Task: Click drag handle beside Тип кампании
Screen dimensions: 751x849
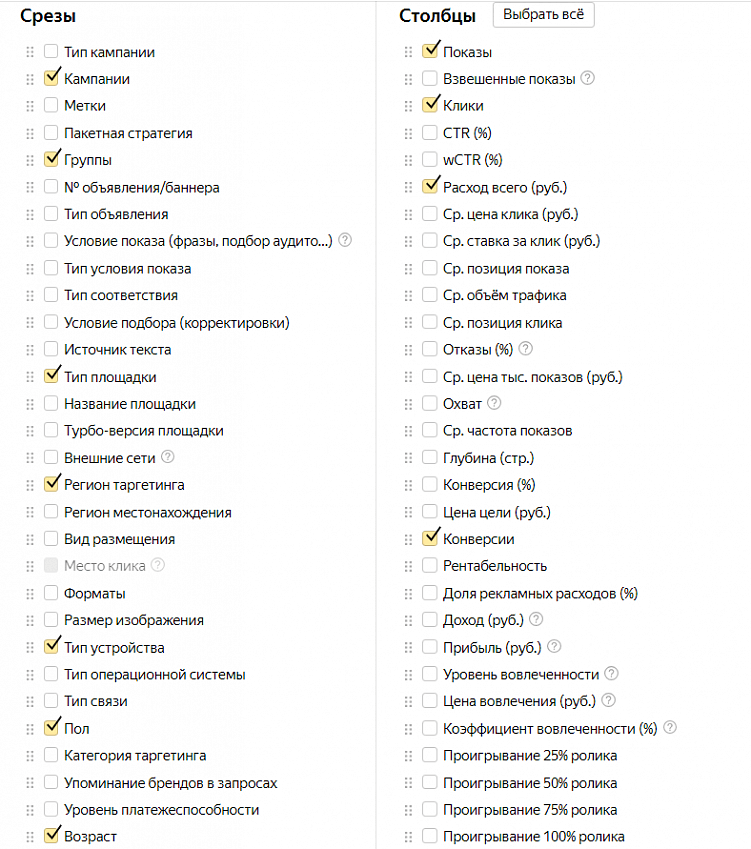Action: coord(30,52)
